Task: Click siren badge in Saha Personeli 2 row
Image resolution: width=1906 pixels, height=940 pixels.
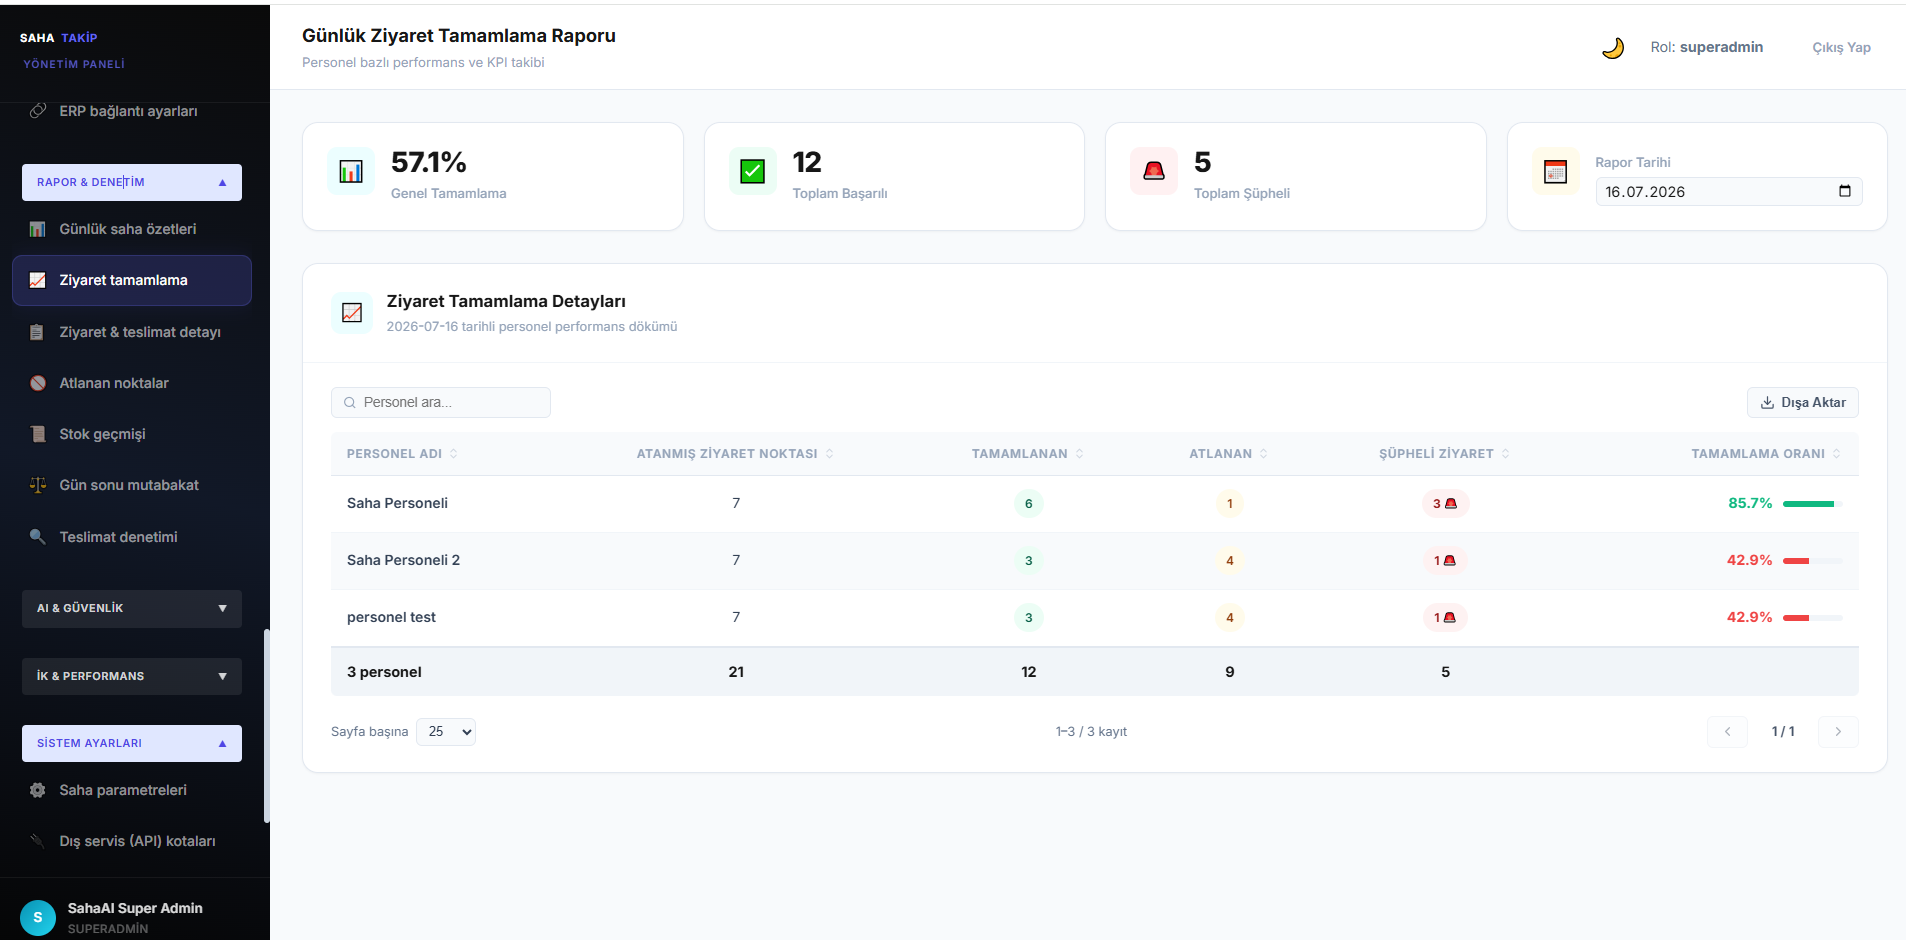Action: pyautogui.click(x=1445, y=560)
